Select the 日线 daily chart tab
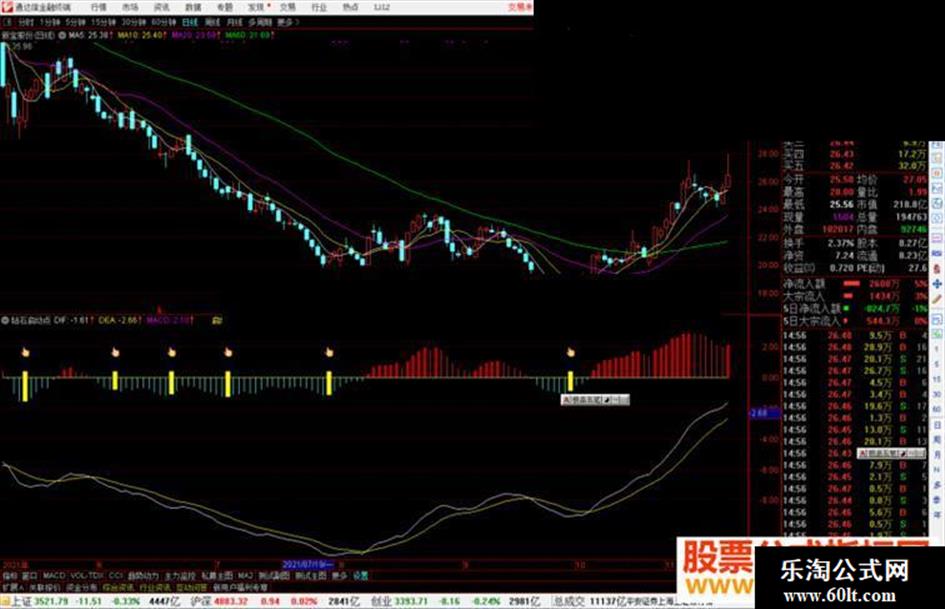 (190, 22)
